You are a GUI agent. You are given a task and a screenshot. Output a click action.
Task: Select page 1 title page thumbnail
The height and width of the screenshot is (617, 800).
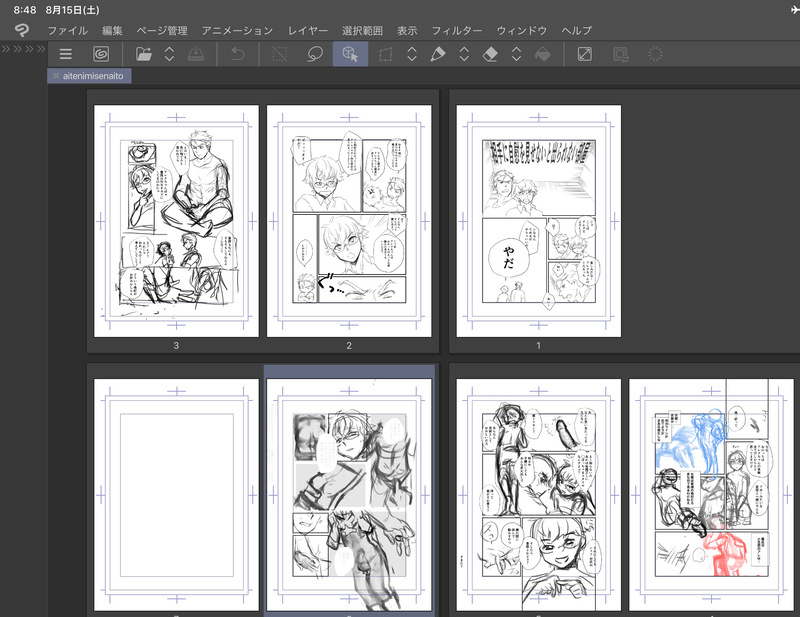coord(539,220)
